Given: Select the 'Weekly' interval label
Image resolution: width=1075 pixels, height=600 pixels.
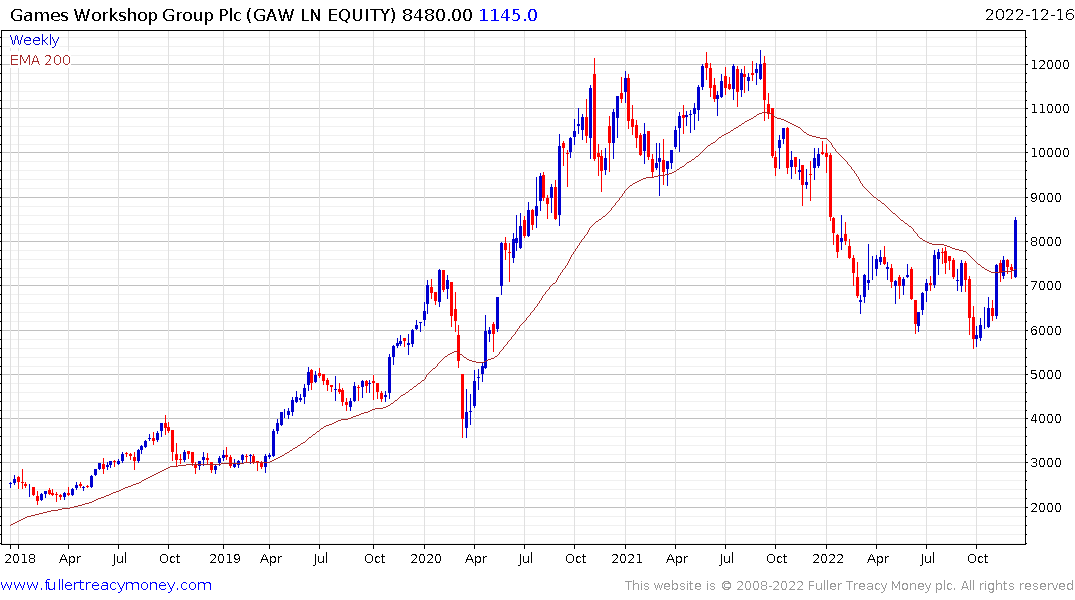Looking at the screenshot, I should click(x=34, y=40).
